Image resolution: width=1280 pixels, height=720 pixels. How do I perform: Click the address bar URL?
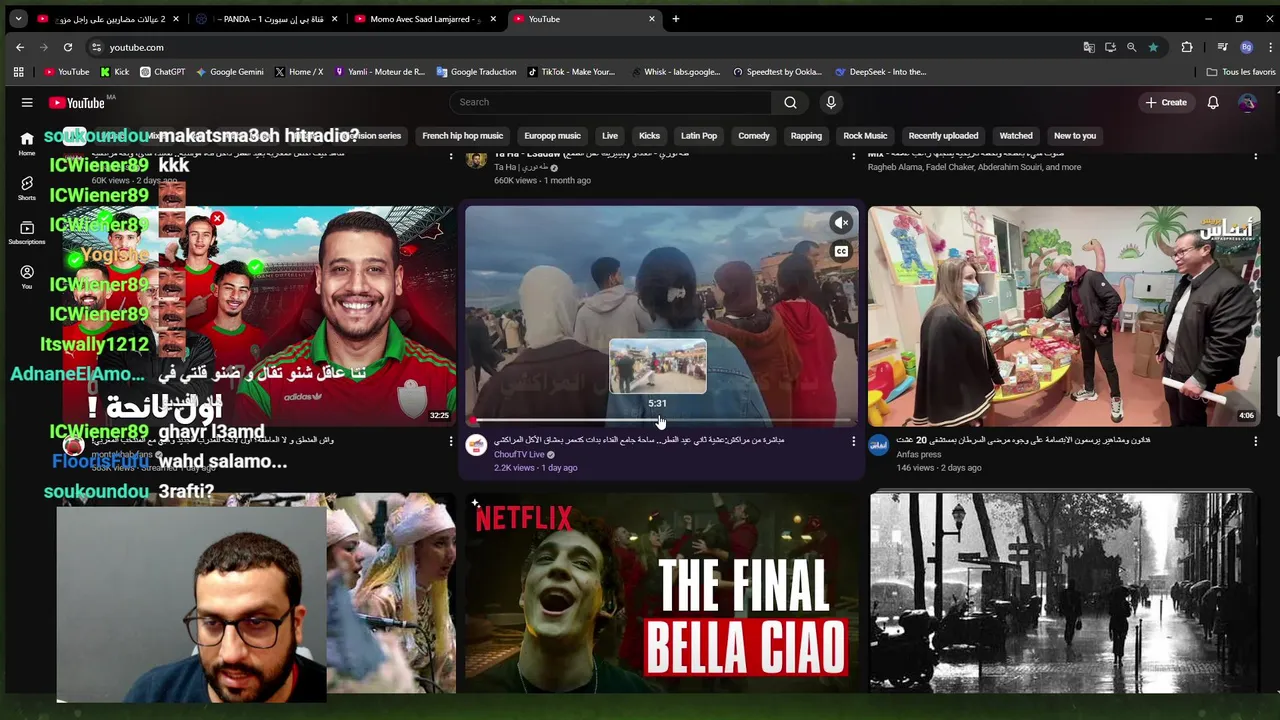pos(136,47)
